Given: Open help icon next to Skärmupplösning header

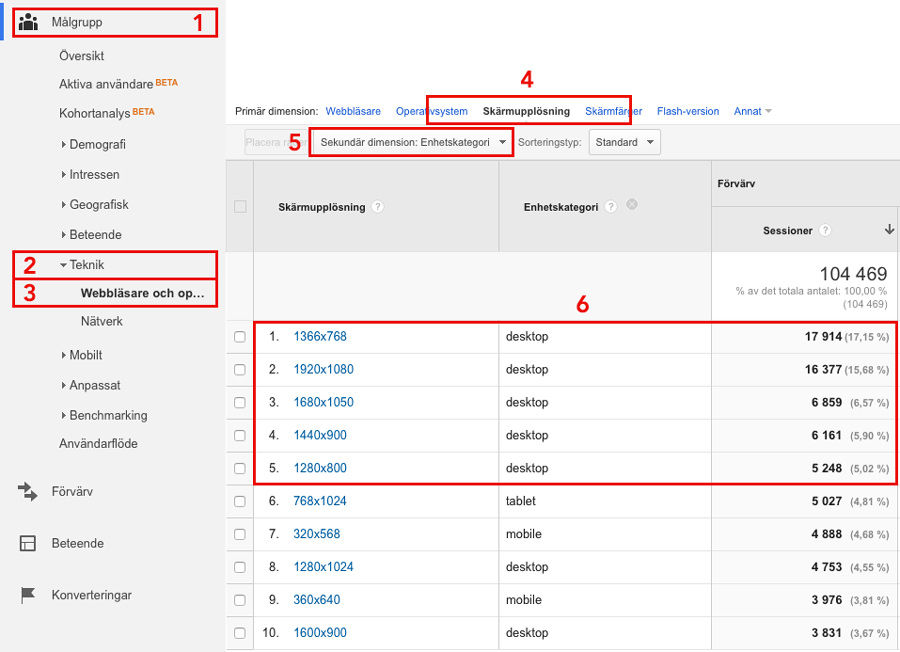Looking at the screenshot, I should (378, 207).
